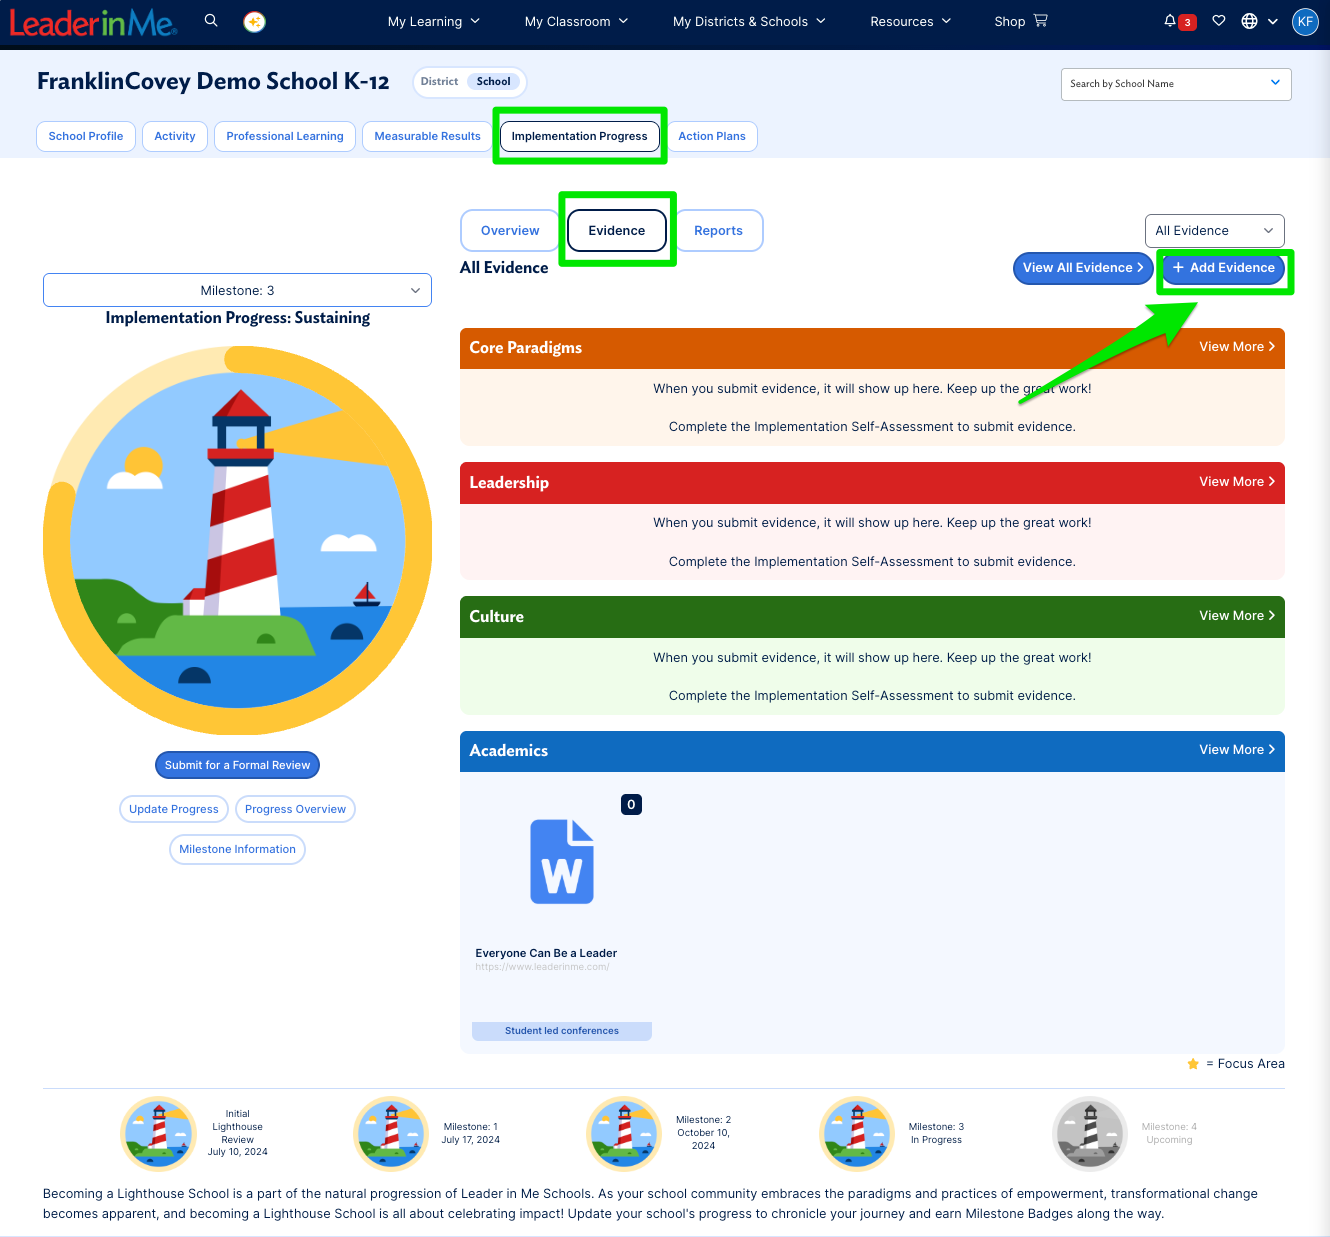The width and height of the screenshot is (1330, 1237).
Task: Select the Milestone 3 In Progress badge
Action: (857, 1133)
